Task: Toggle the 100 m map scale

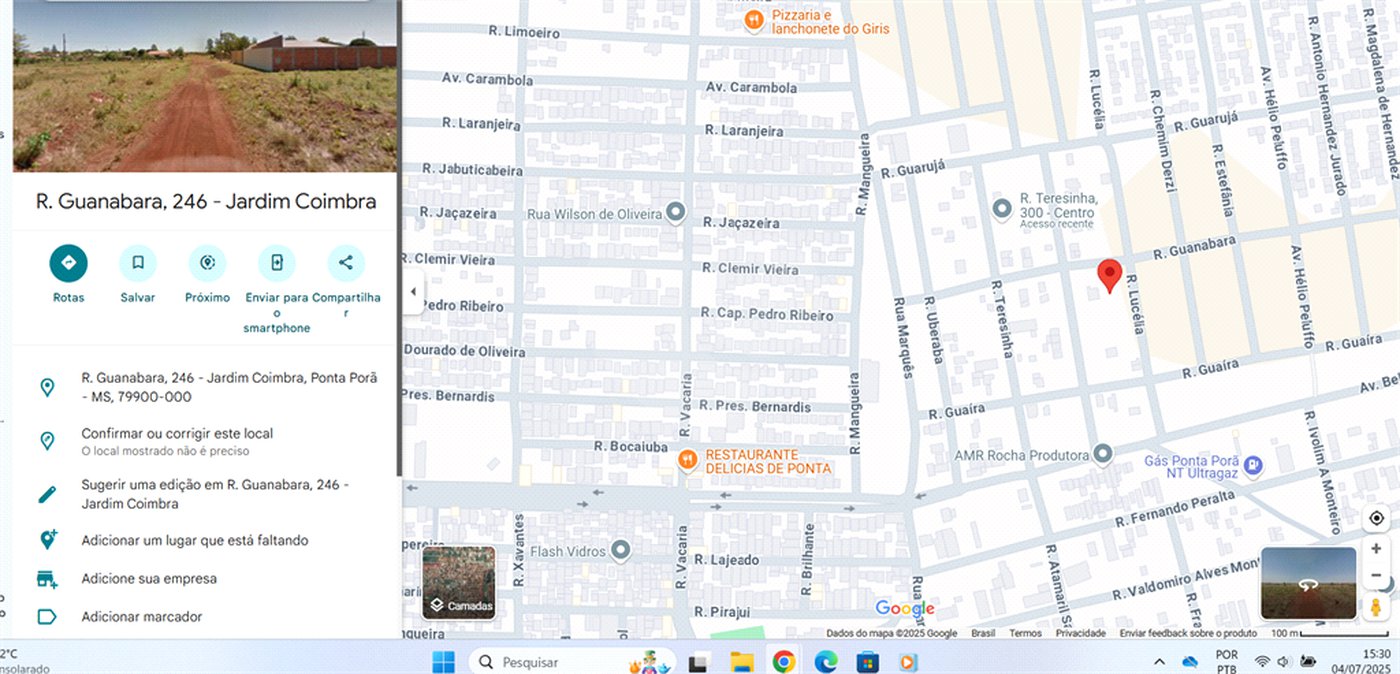Action: [x=1329, y=633]
